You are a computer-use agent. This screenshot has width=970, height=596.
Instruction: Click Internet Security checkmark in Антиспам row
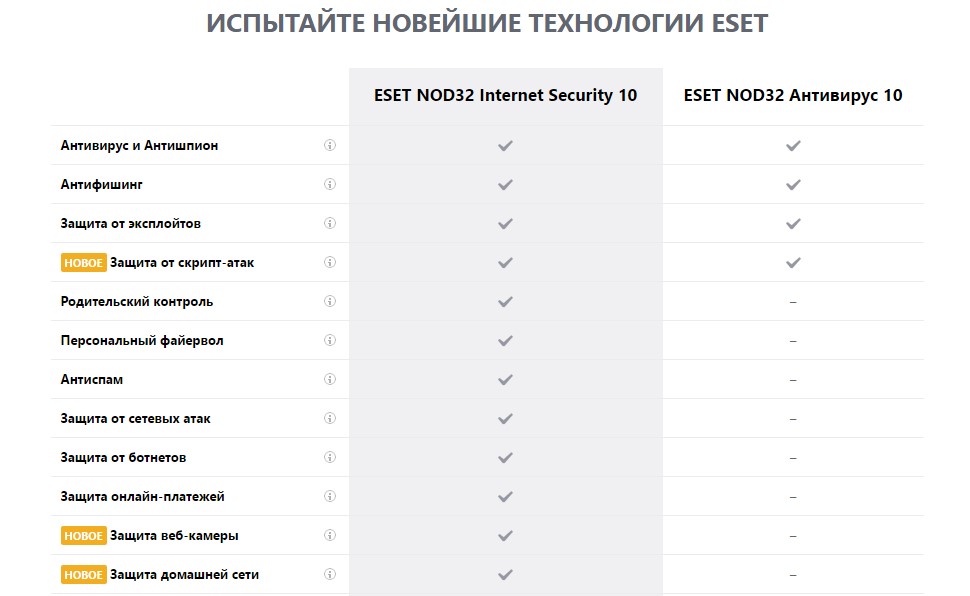(505, 379)
